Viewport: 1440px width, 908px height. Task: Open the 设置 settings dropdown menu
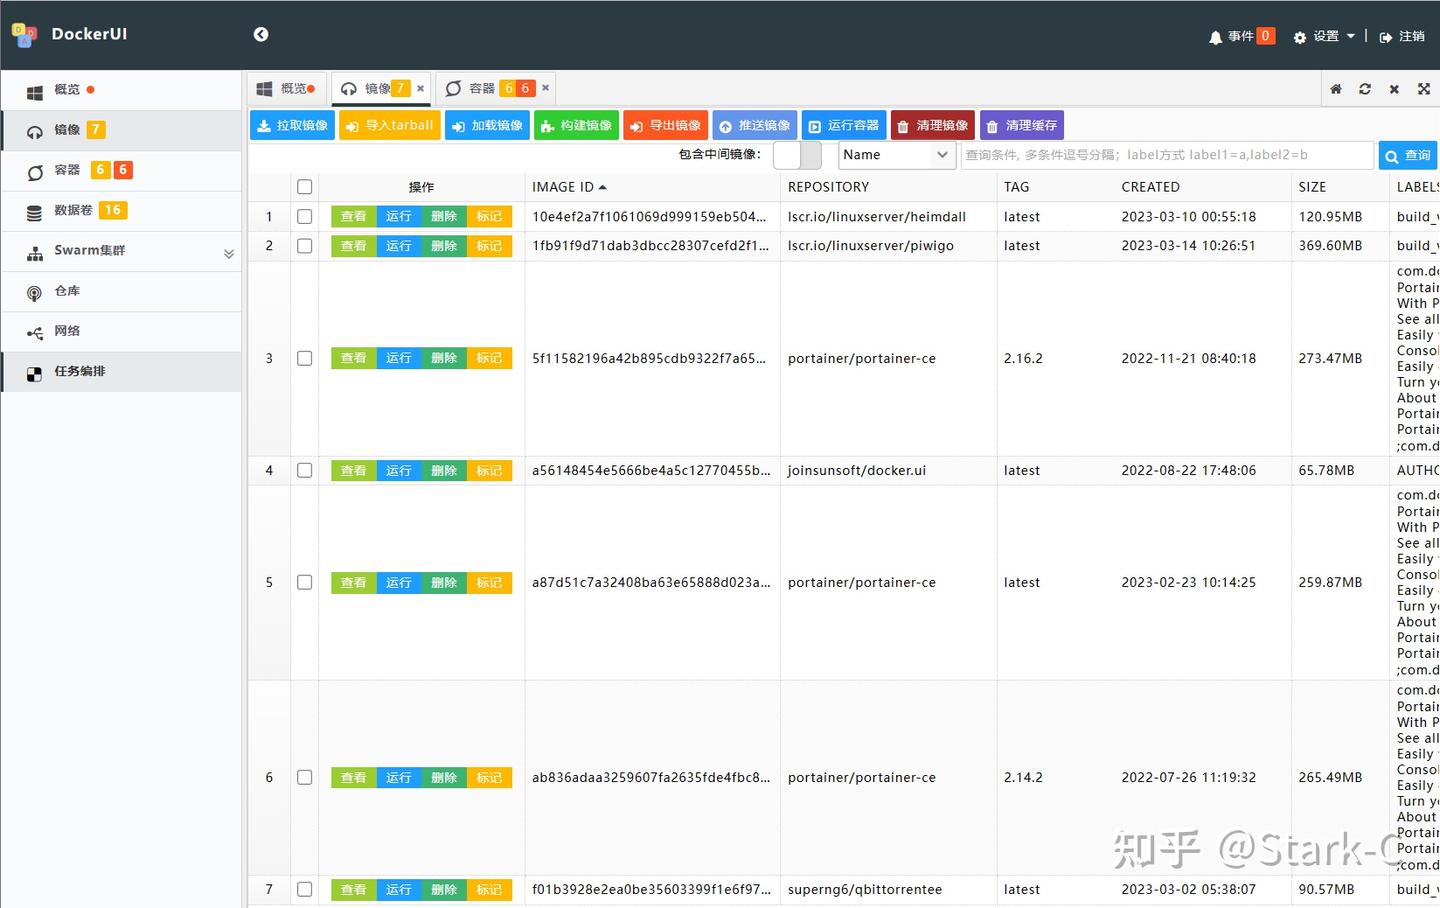tap(1322, 36)
